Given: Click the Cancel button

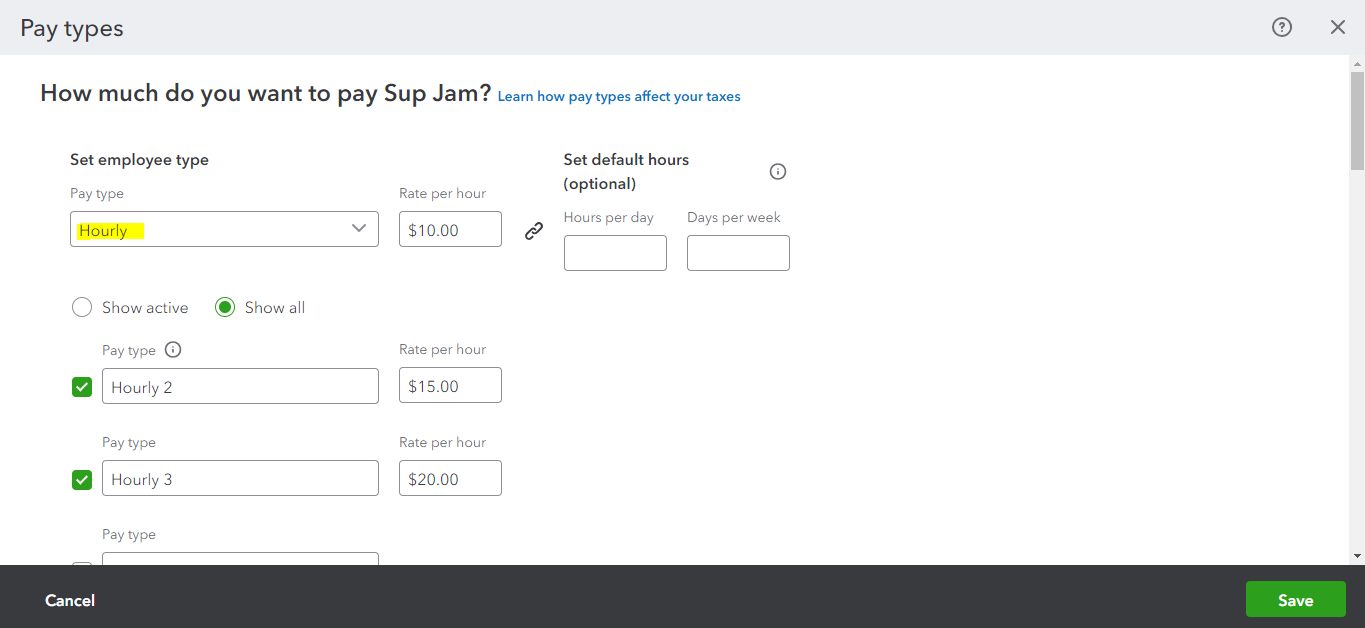Looking at the screenshot, I should (x=70, y=600).
